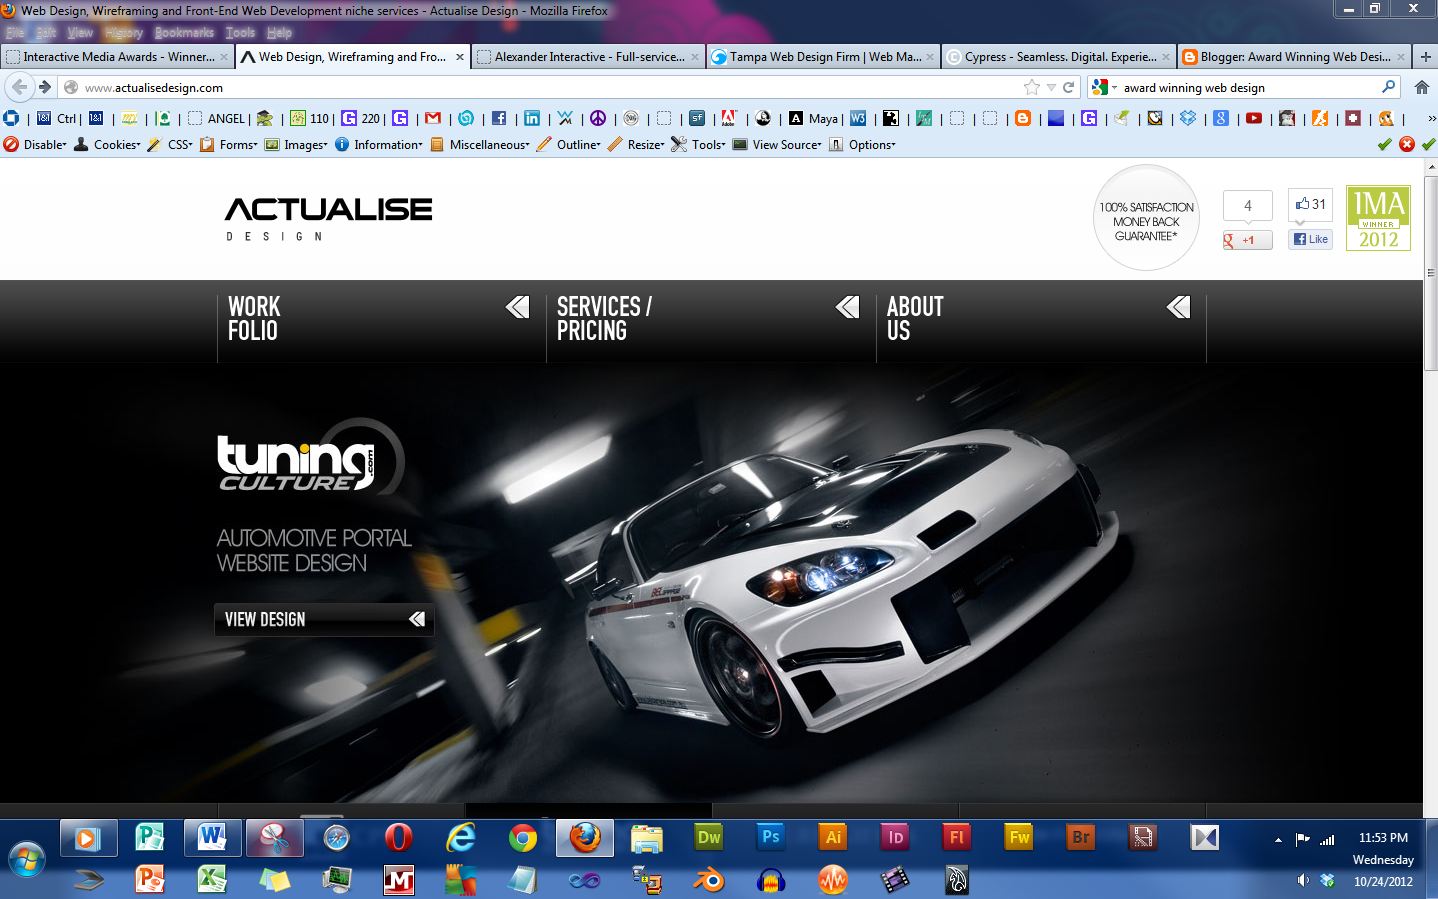This screenshot has width=1438, height=899.
Task: Reload the page with the refresh icon
Action: coord(1068,87)
